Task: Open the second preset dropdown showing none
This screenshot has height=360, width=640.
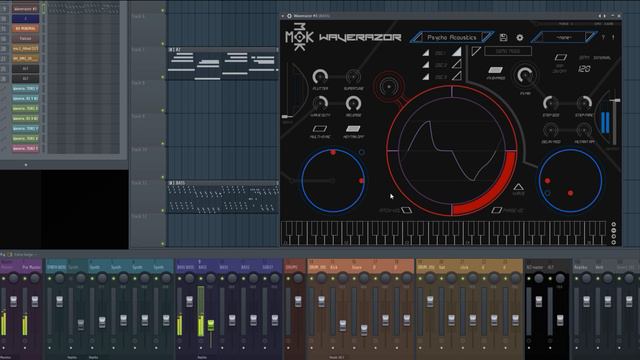Action: coord(564,38)
